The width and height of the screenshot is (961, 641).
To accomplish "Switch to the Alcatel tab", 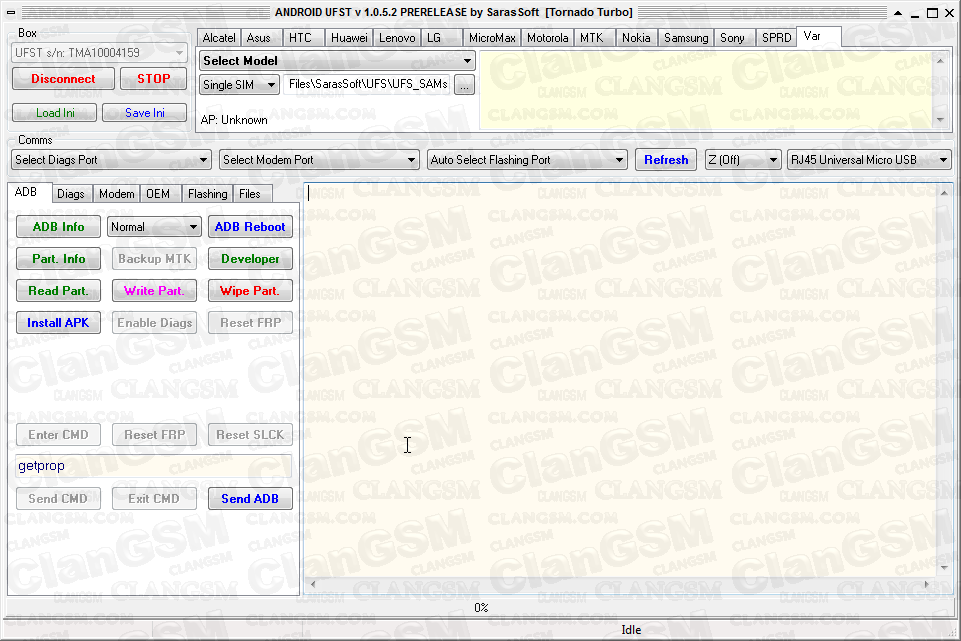I will tap(219, 38).
